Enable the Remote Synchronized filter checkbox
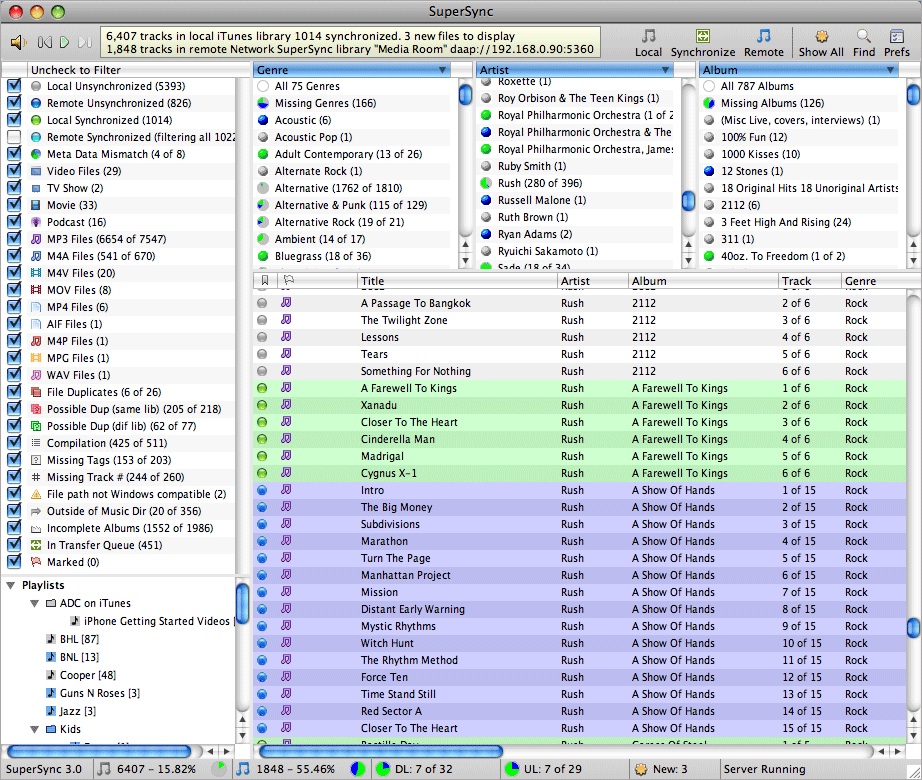 pos(14,137)
